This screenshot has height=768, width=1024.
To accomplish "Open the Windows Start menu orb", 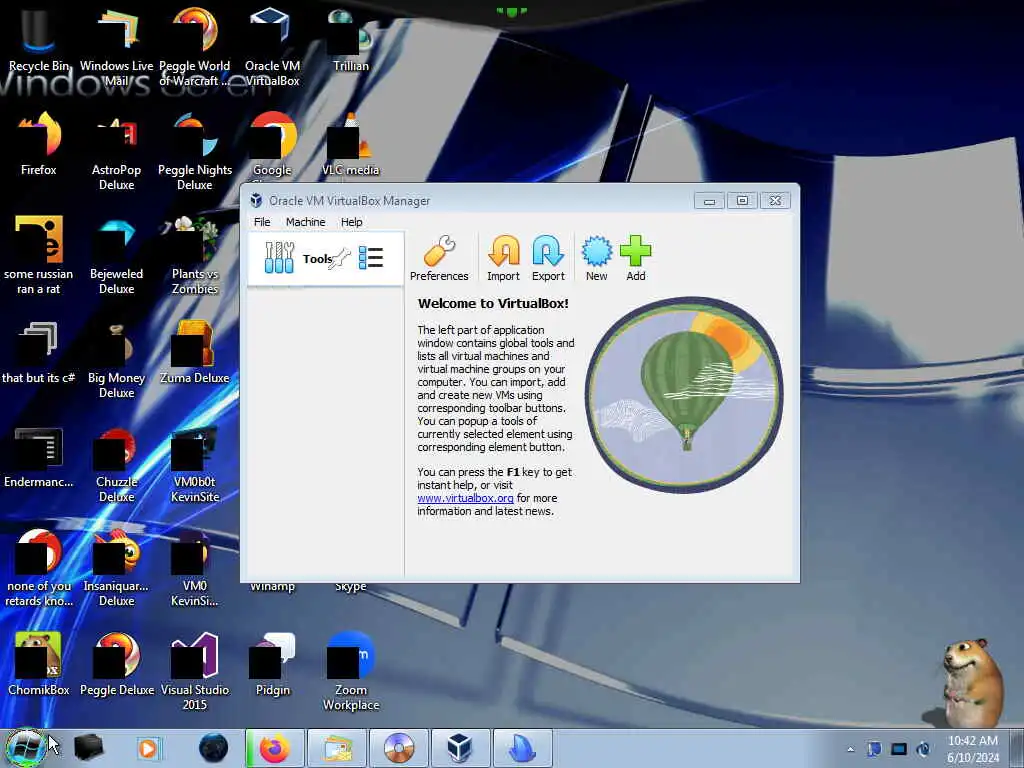I will [x=26, y=748].
